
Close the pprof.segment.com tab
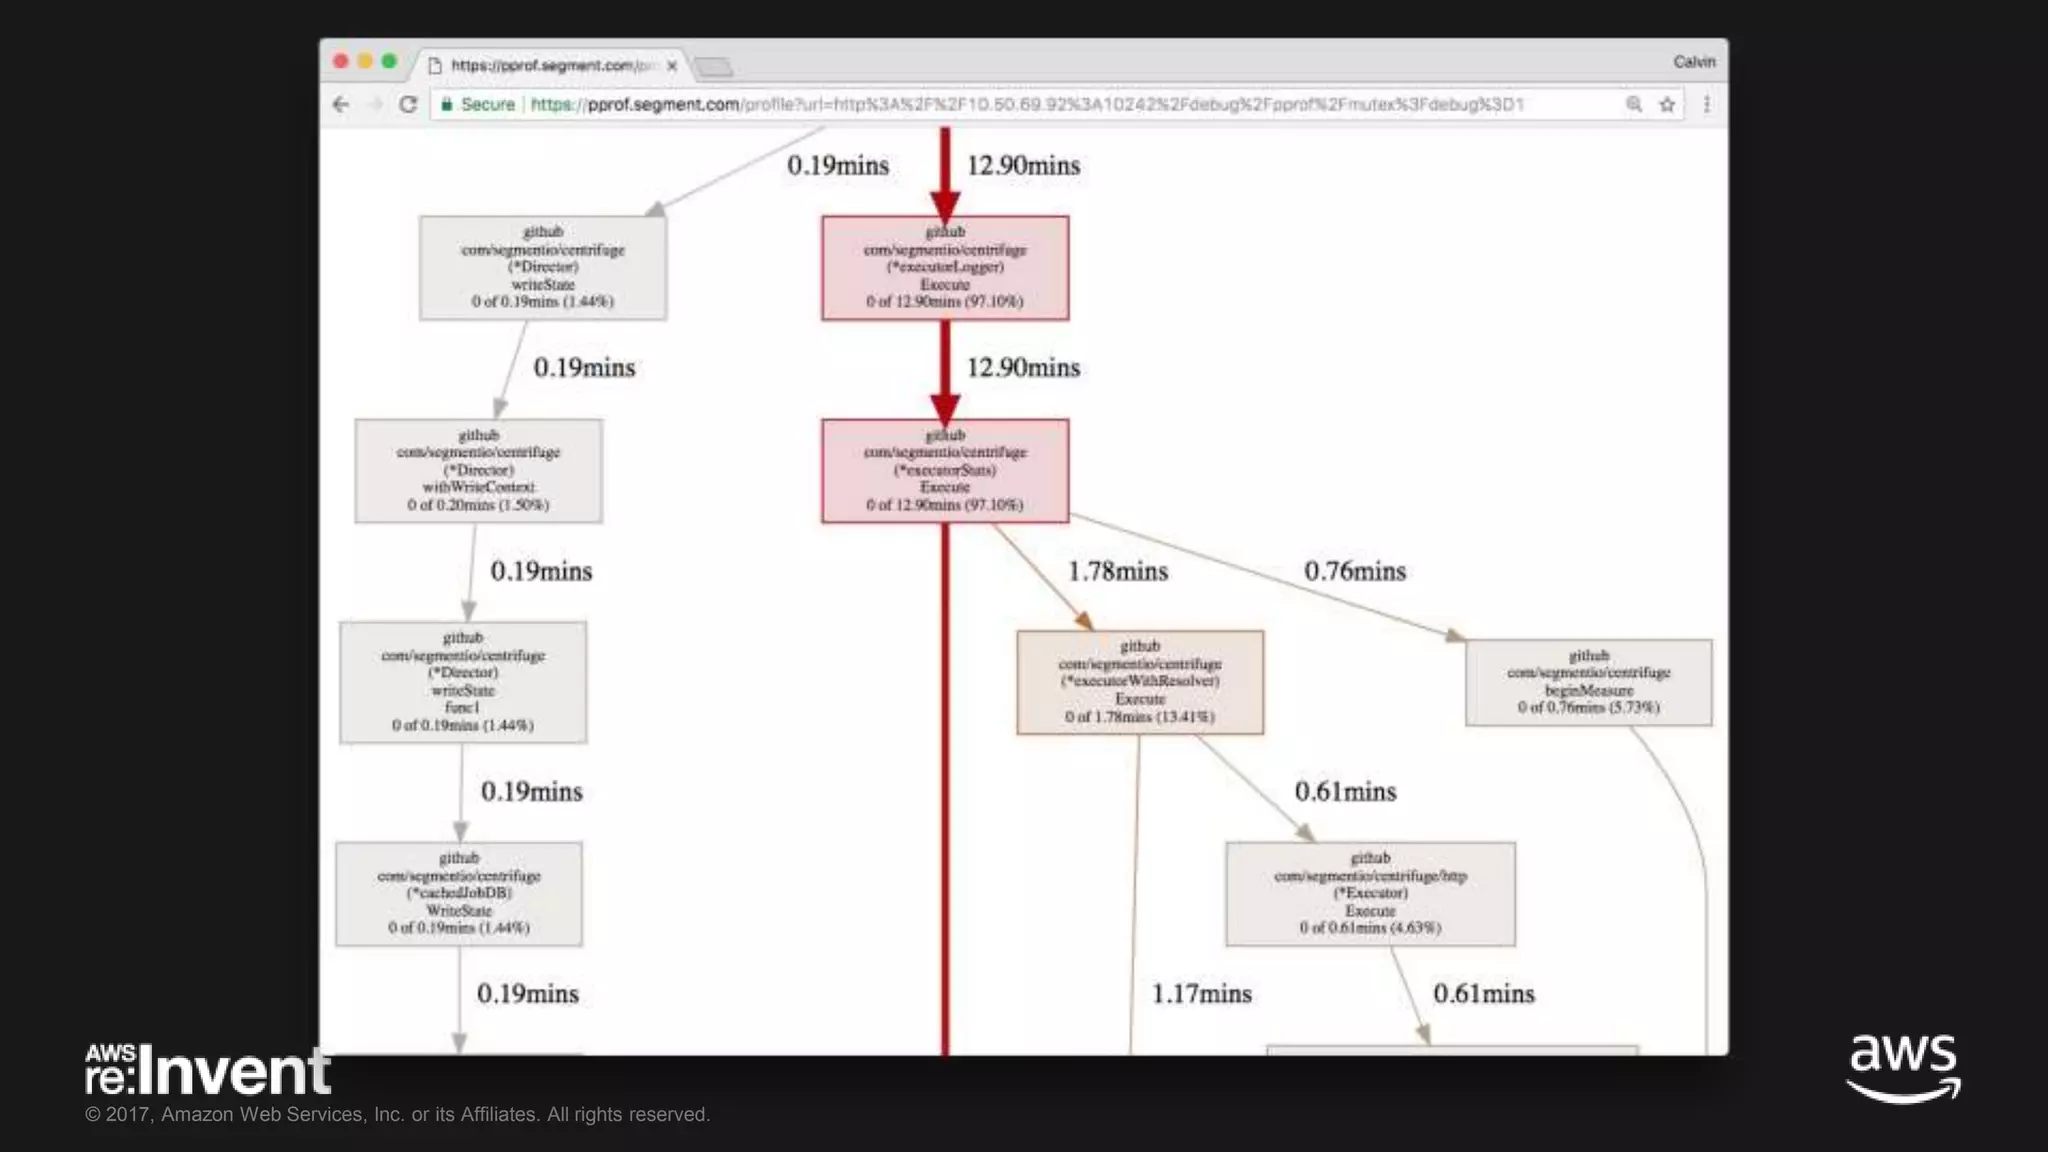[x=672, y=66]
